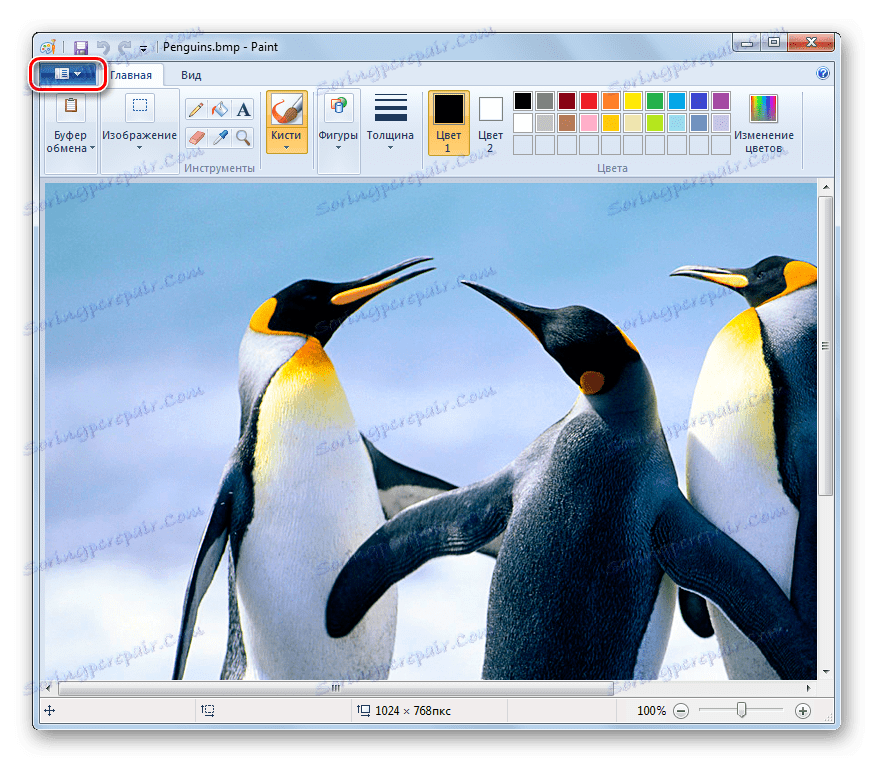
Task: Pick the yellow color swatch in top row
Action: [633, 101]
